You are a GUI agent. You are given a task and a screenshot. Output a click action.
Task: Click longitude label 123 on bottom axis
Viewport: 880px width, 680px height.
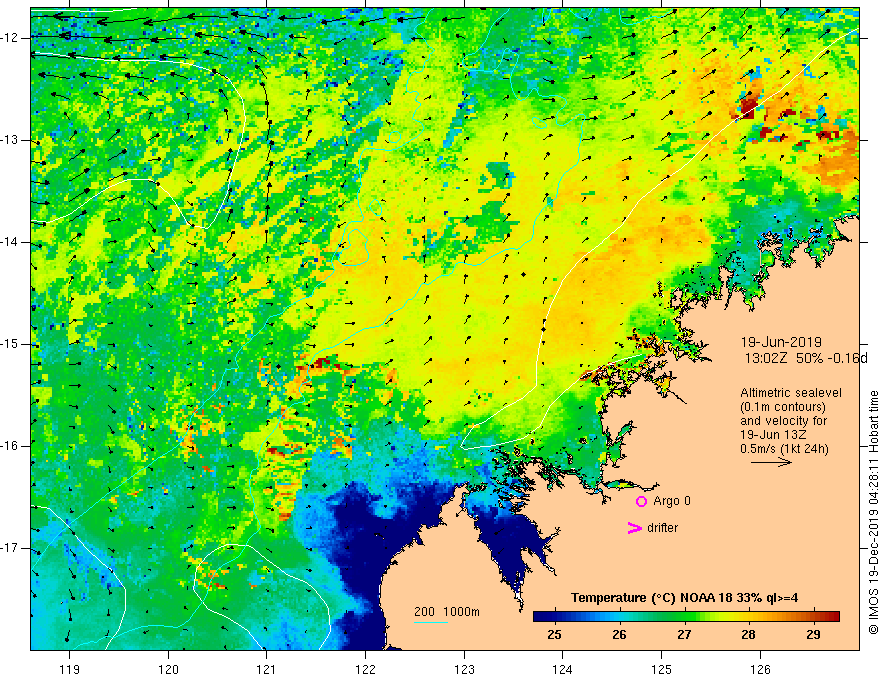click(x=464, y=669)
